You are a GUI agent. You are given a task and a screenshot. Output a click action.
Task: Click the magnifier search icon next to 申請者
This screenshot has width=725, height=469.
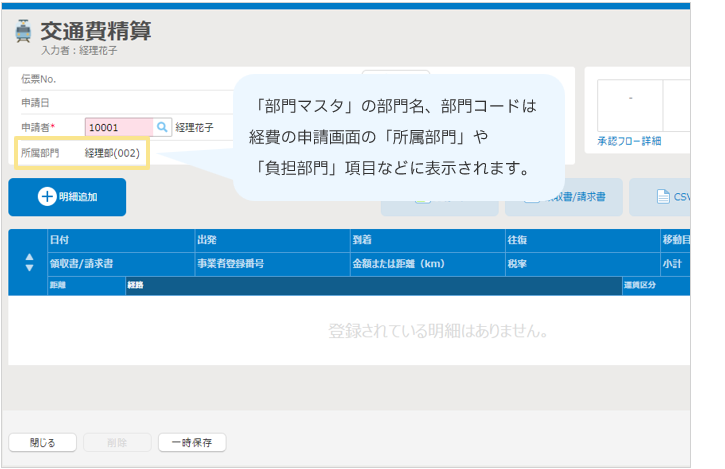[162, 127]
